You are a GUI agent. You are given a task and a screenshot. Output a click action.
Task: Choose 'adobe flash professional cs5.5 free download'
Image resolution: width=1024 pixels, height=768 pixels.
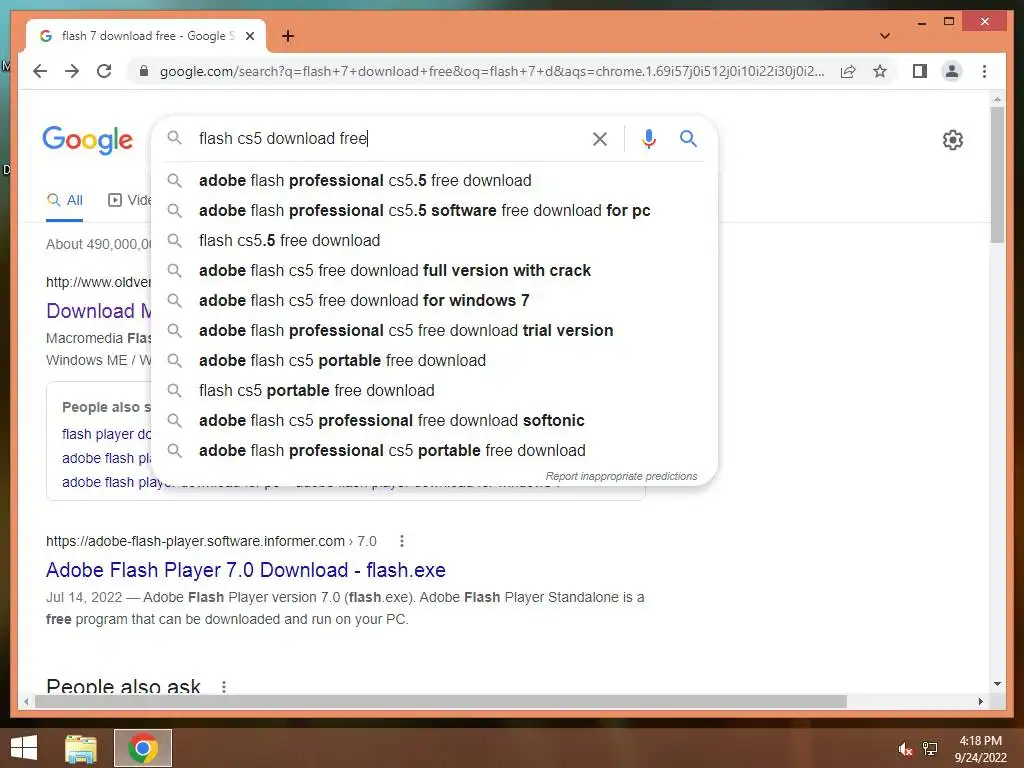point(434,180)
